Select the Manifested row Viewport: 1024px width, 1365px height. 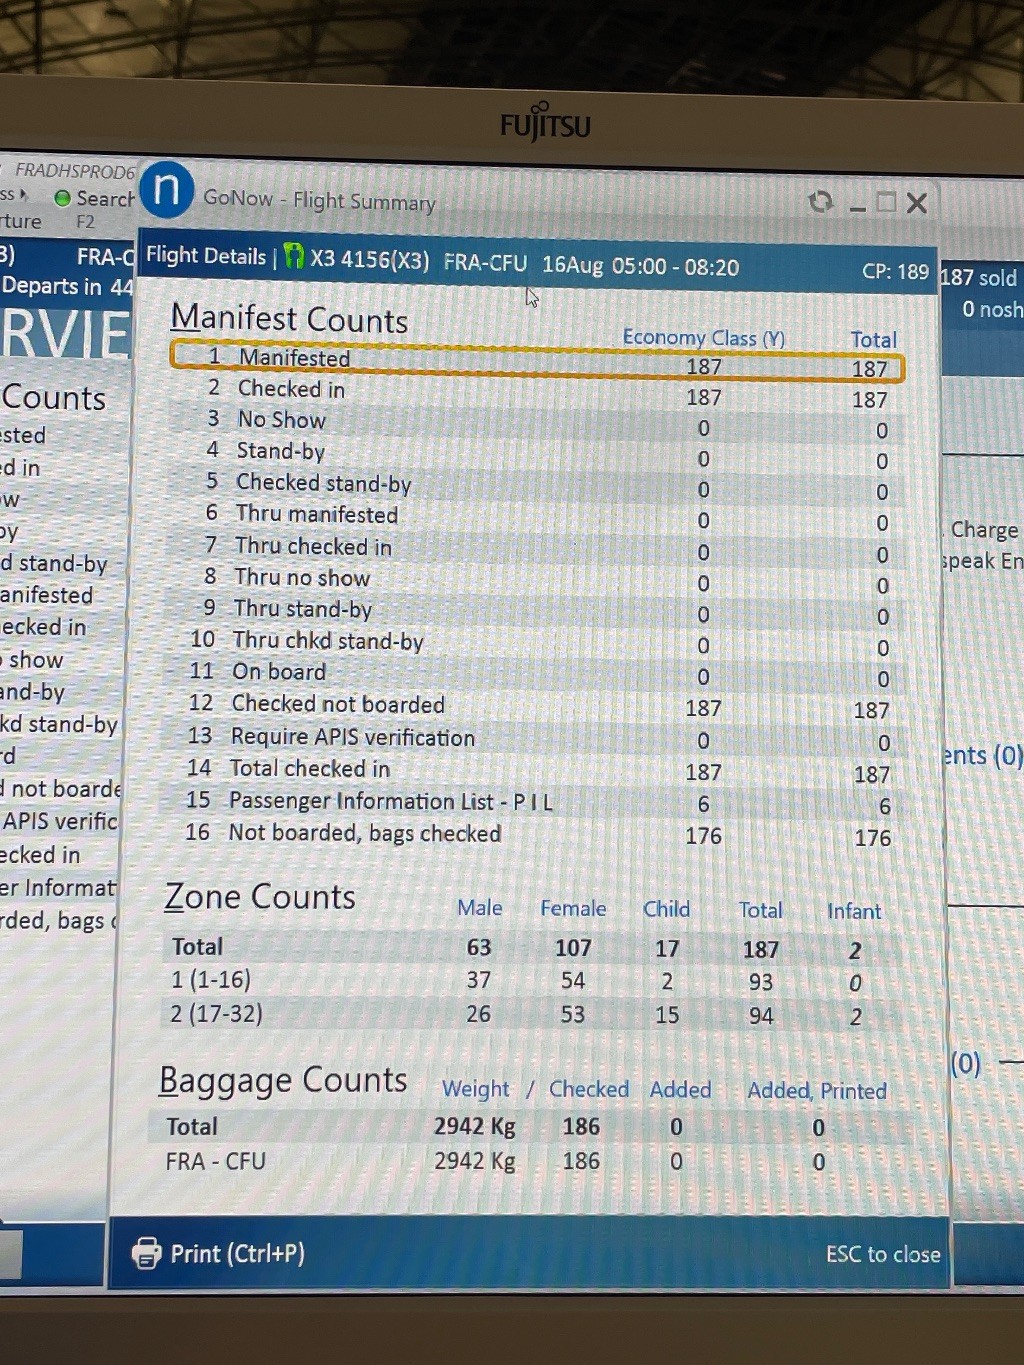pos(536,360)
